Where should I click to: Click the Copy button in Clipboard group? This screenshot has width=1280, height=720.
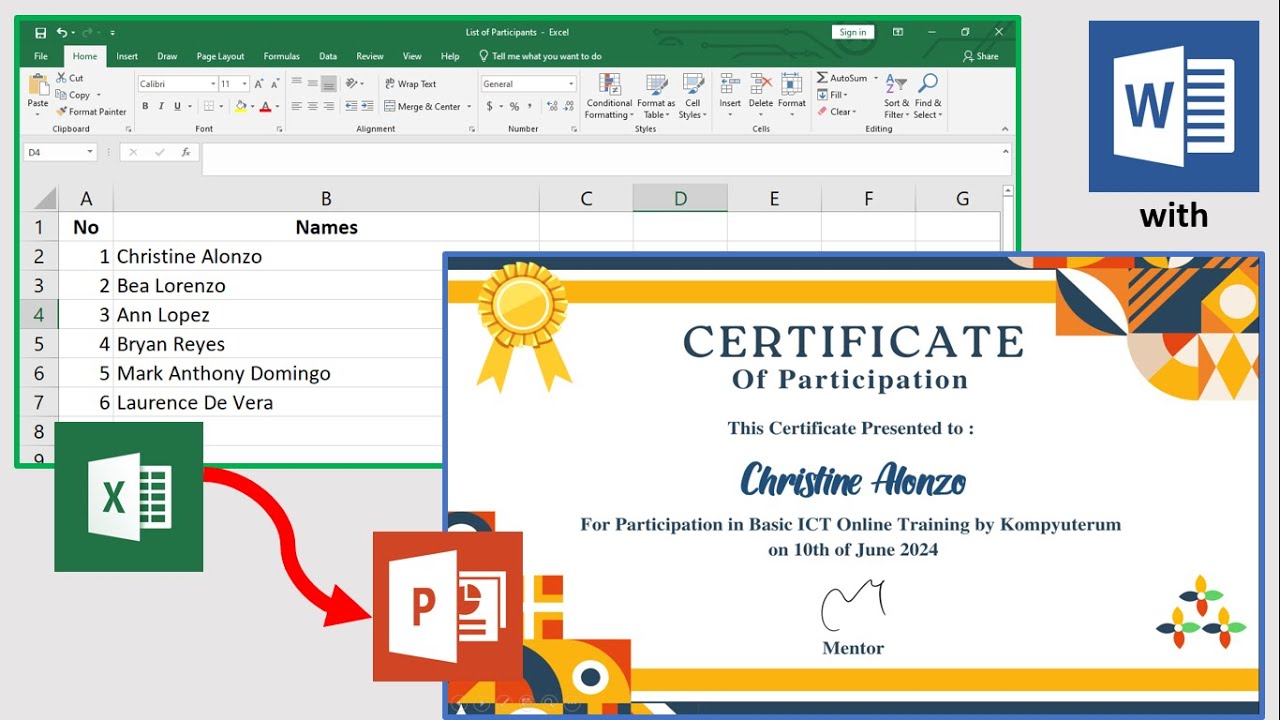point(72,95)
